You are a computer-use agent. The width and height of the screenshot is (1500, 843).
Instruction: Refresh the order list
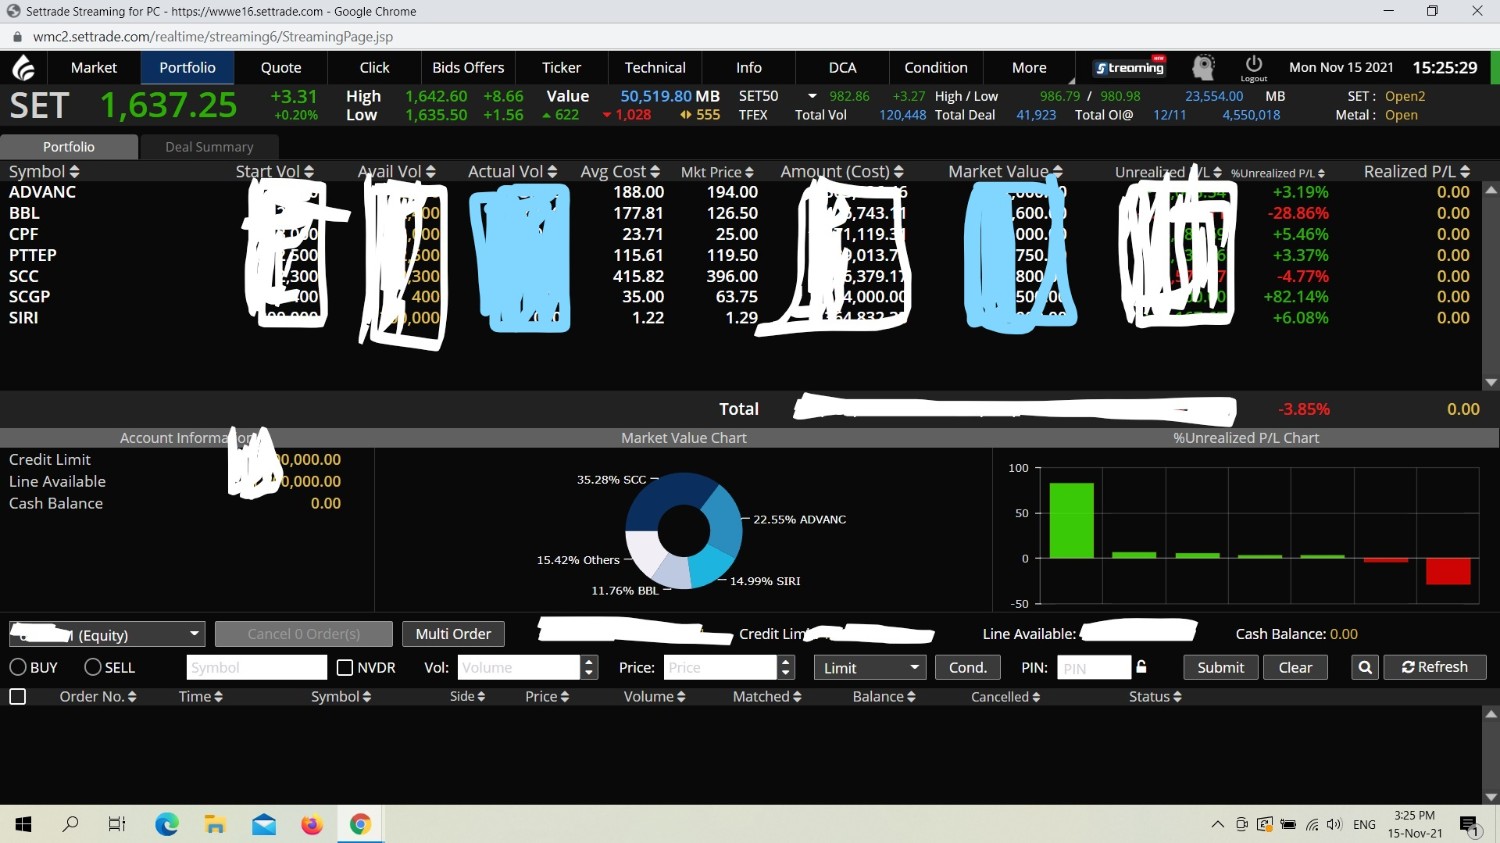[1435, 667]
